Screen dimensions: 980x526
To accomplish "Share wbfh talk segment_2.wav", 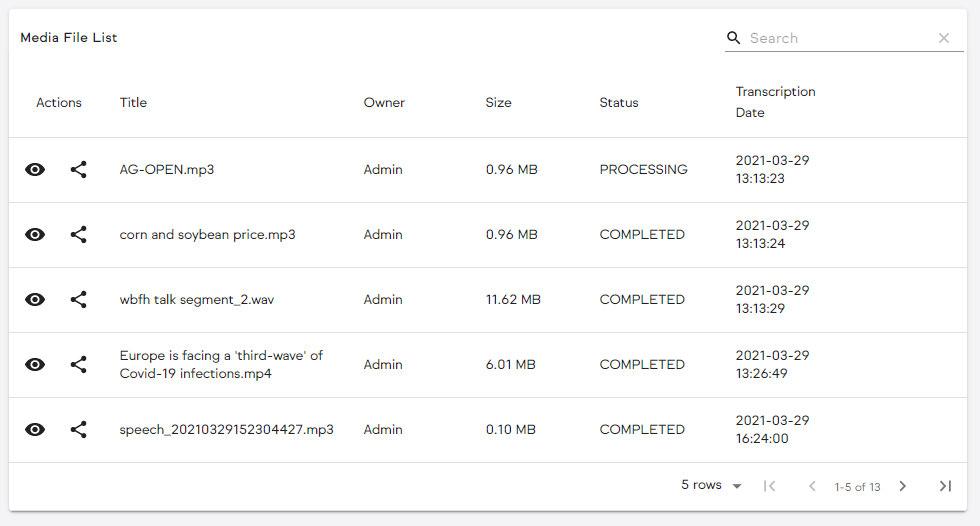I will (78, 299).
